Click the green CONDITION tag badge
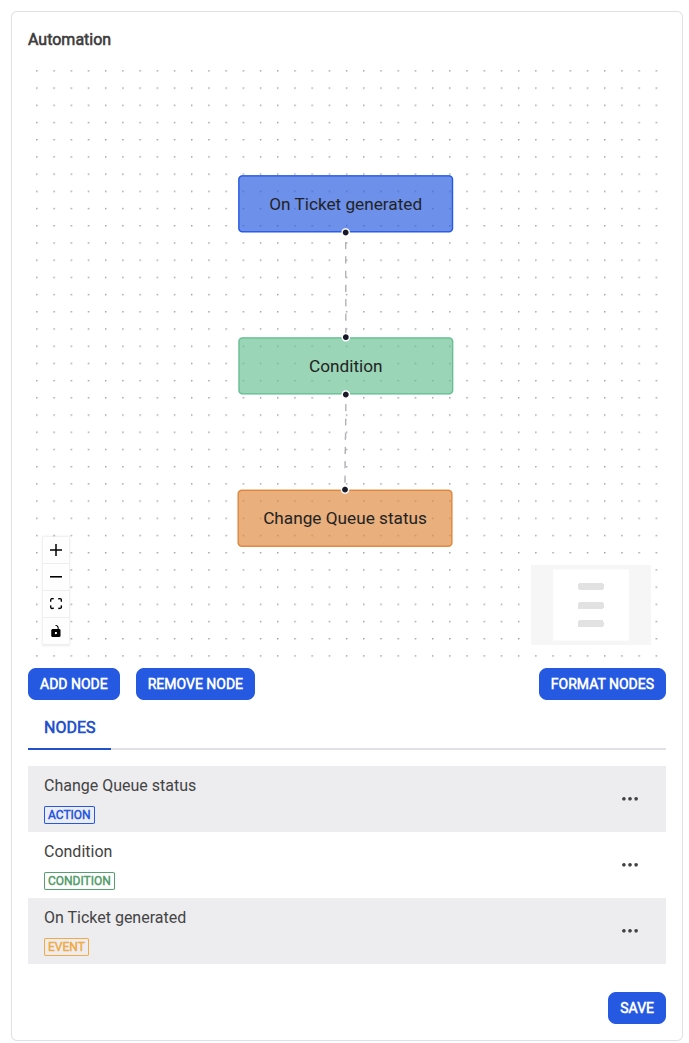Image resolution: width=689 pixels, height=1043 pixels. 79,881
